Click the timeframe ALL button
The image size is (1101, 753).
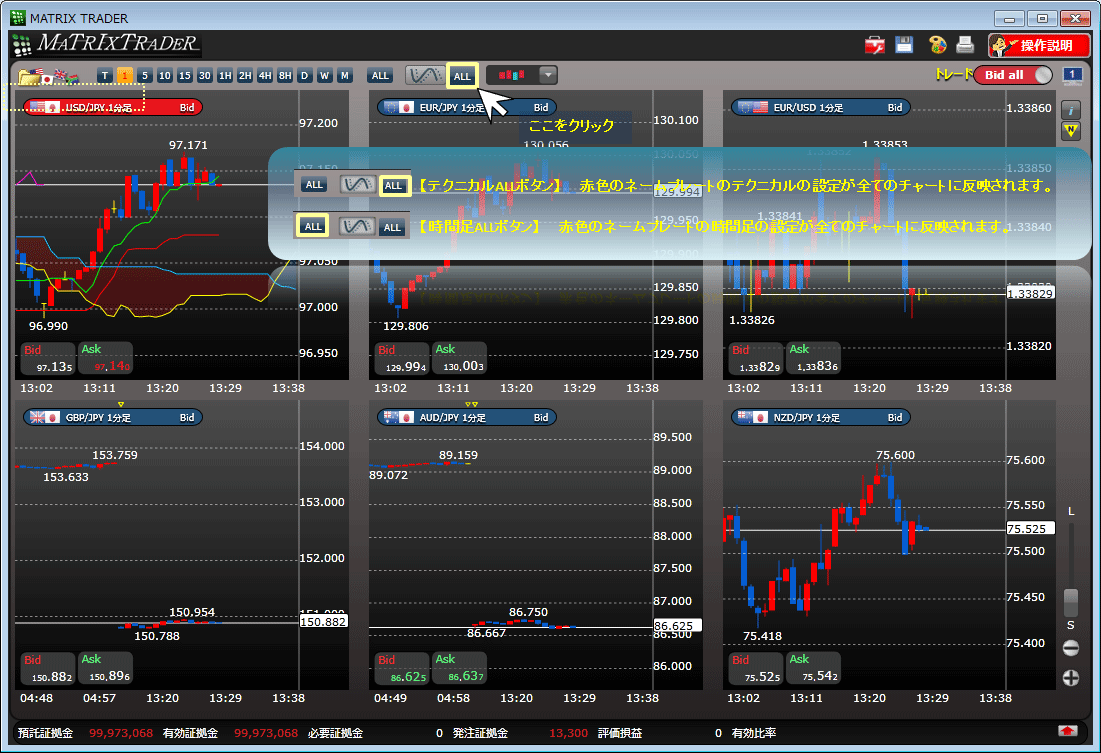380,76
